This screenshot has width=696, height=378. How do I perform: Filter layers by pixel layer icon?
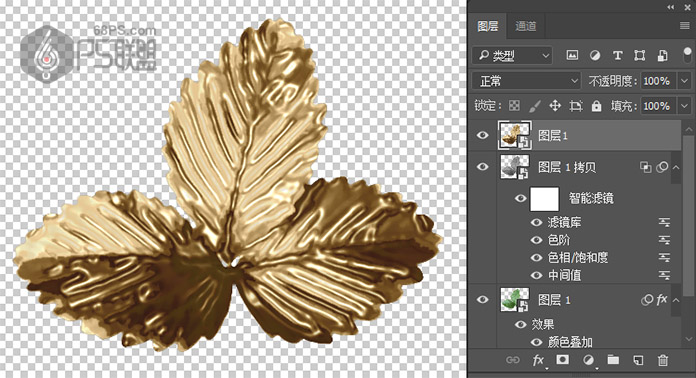572,55
